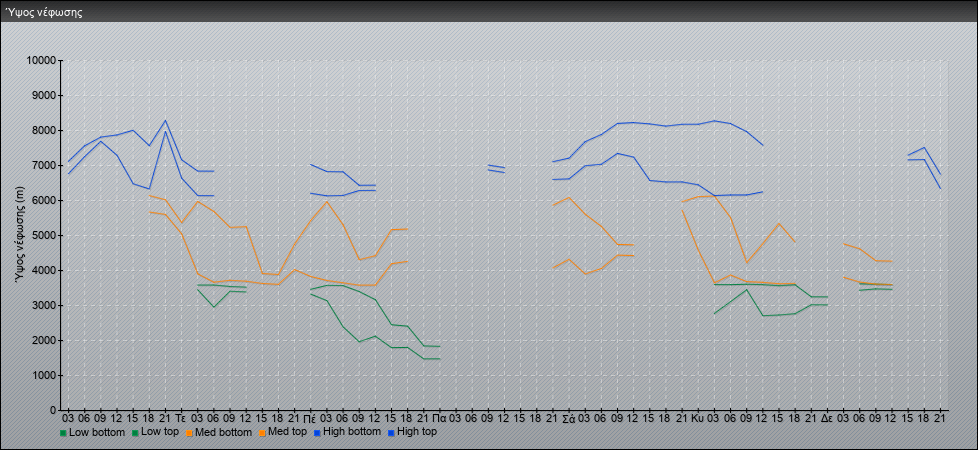Click the Πέ day label on x-axis

tap(310, 417)
